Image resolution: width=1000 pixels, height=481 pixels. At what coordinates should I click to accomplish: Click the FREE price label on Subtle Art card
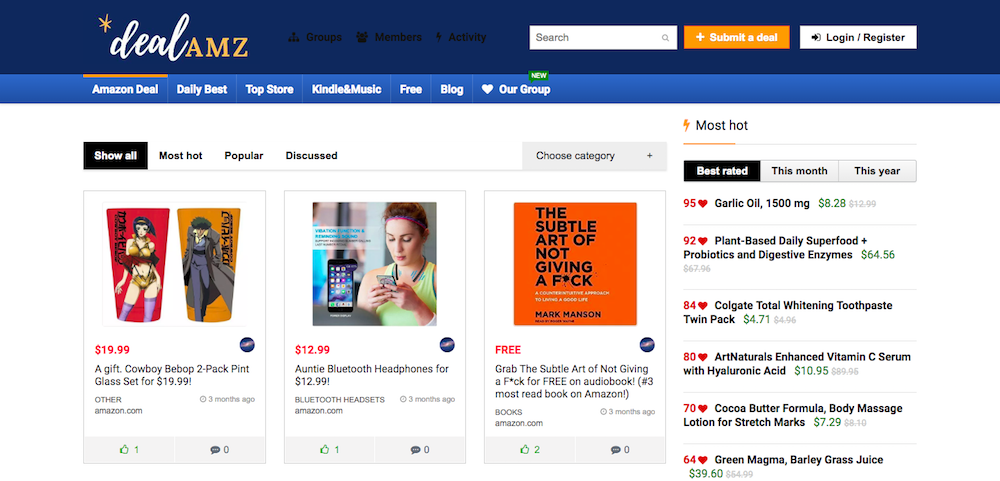click(508, 350)
